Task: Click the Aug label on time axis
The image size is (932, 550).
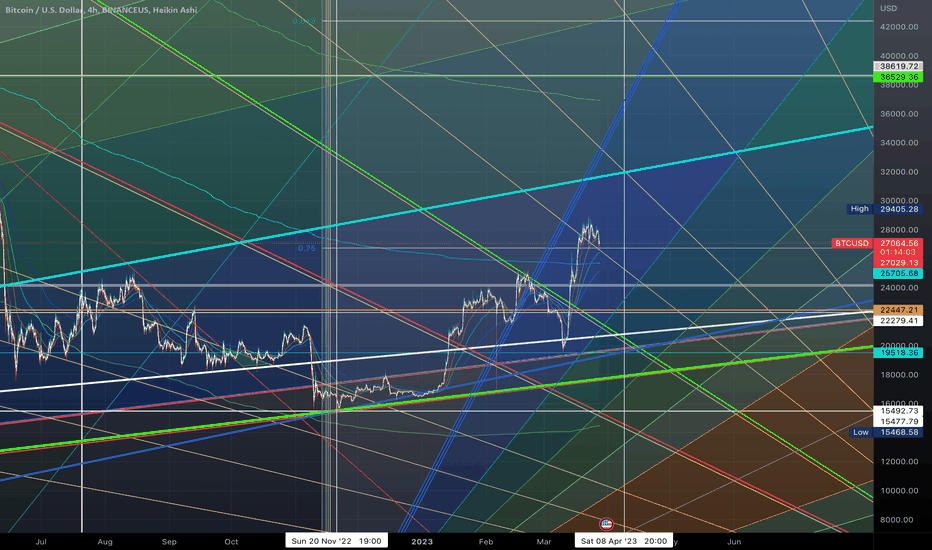Action: point(105,542)
